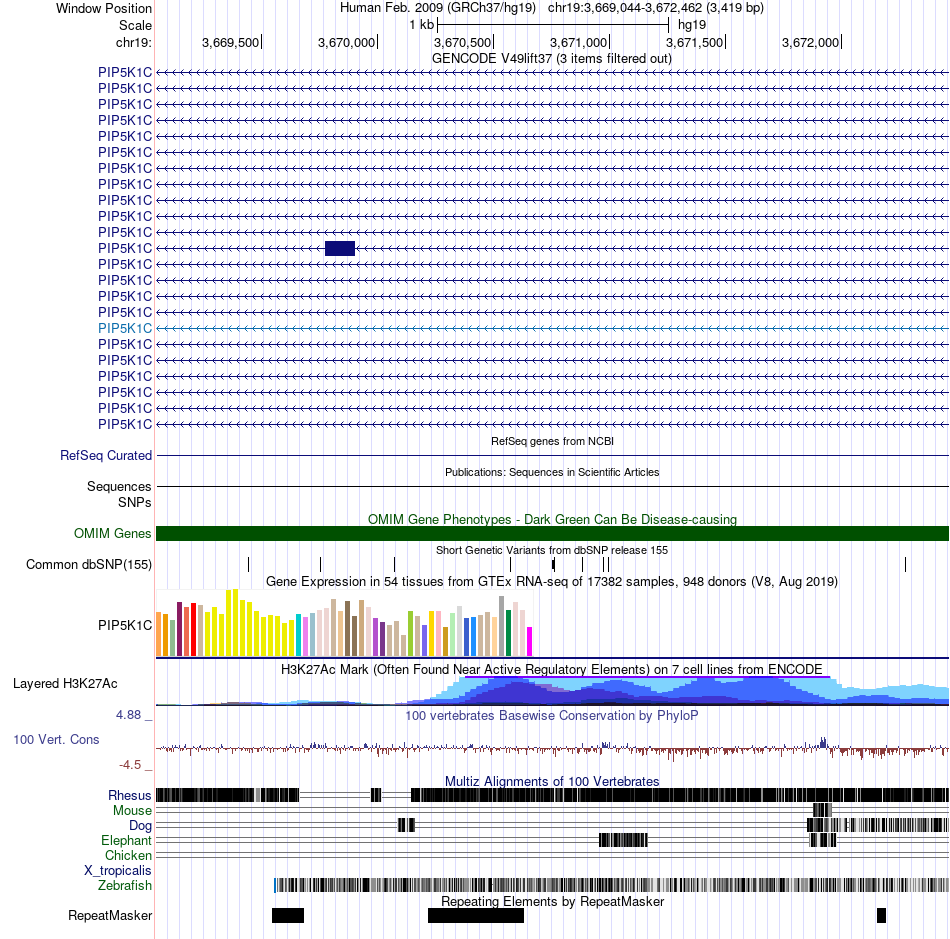Image resolution: width=950 pixels, height=939 pixels.
Task: Open the H3K27Ac Mark track title
Action: click(551, 669)
